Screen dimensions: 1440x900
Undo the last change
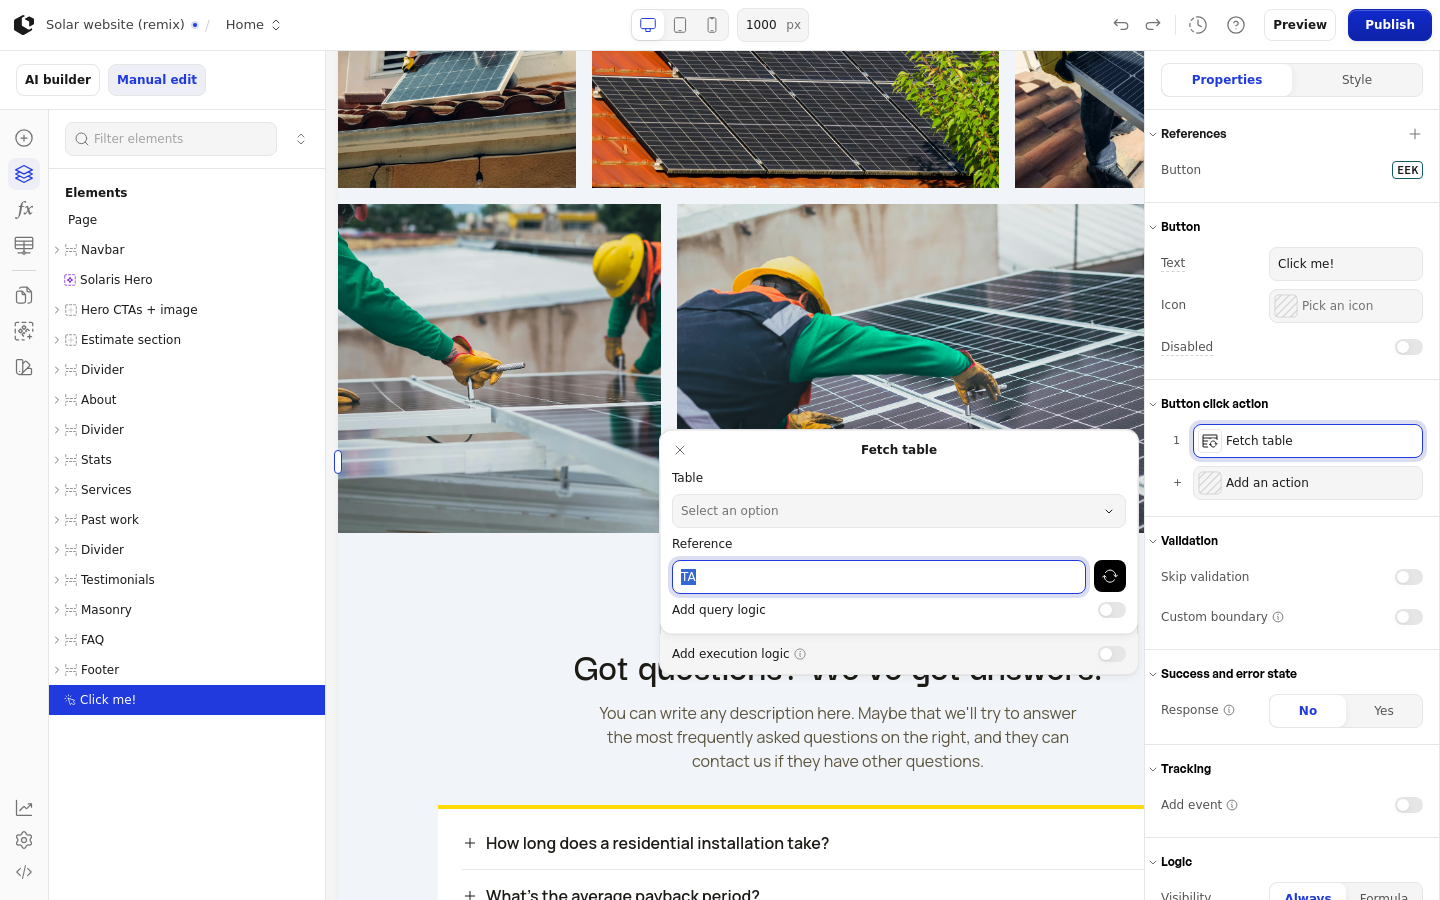[1121, 25]
